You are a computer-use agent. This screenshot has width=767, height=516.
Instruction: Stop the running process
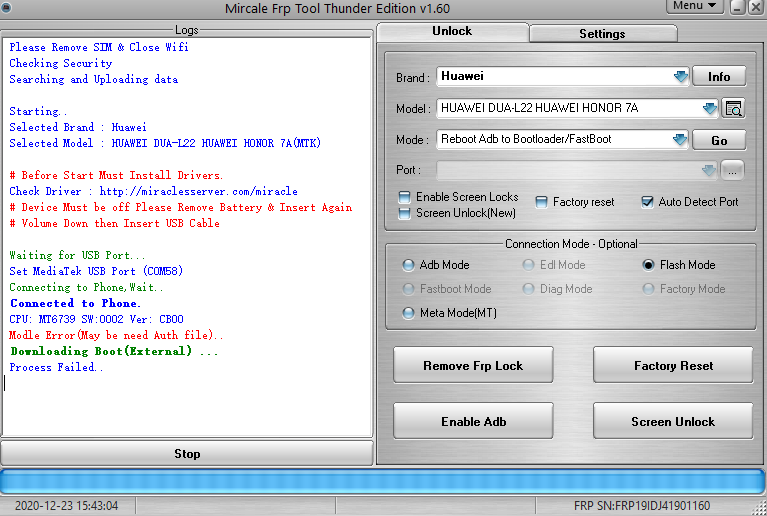click(187, 454)
